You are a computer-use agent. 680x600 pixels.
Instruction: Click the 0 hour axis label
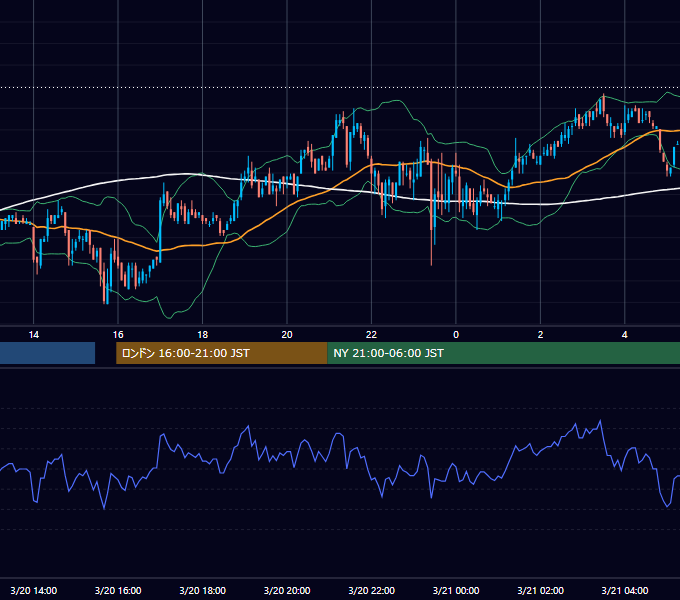[x=456, y=335]
